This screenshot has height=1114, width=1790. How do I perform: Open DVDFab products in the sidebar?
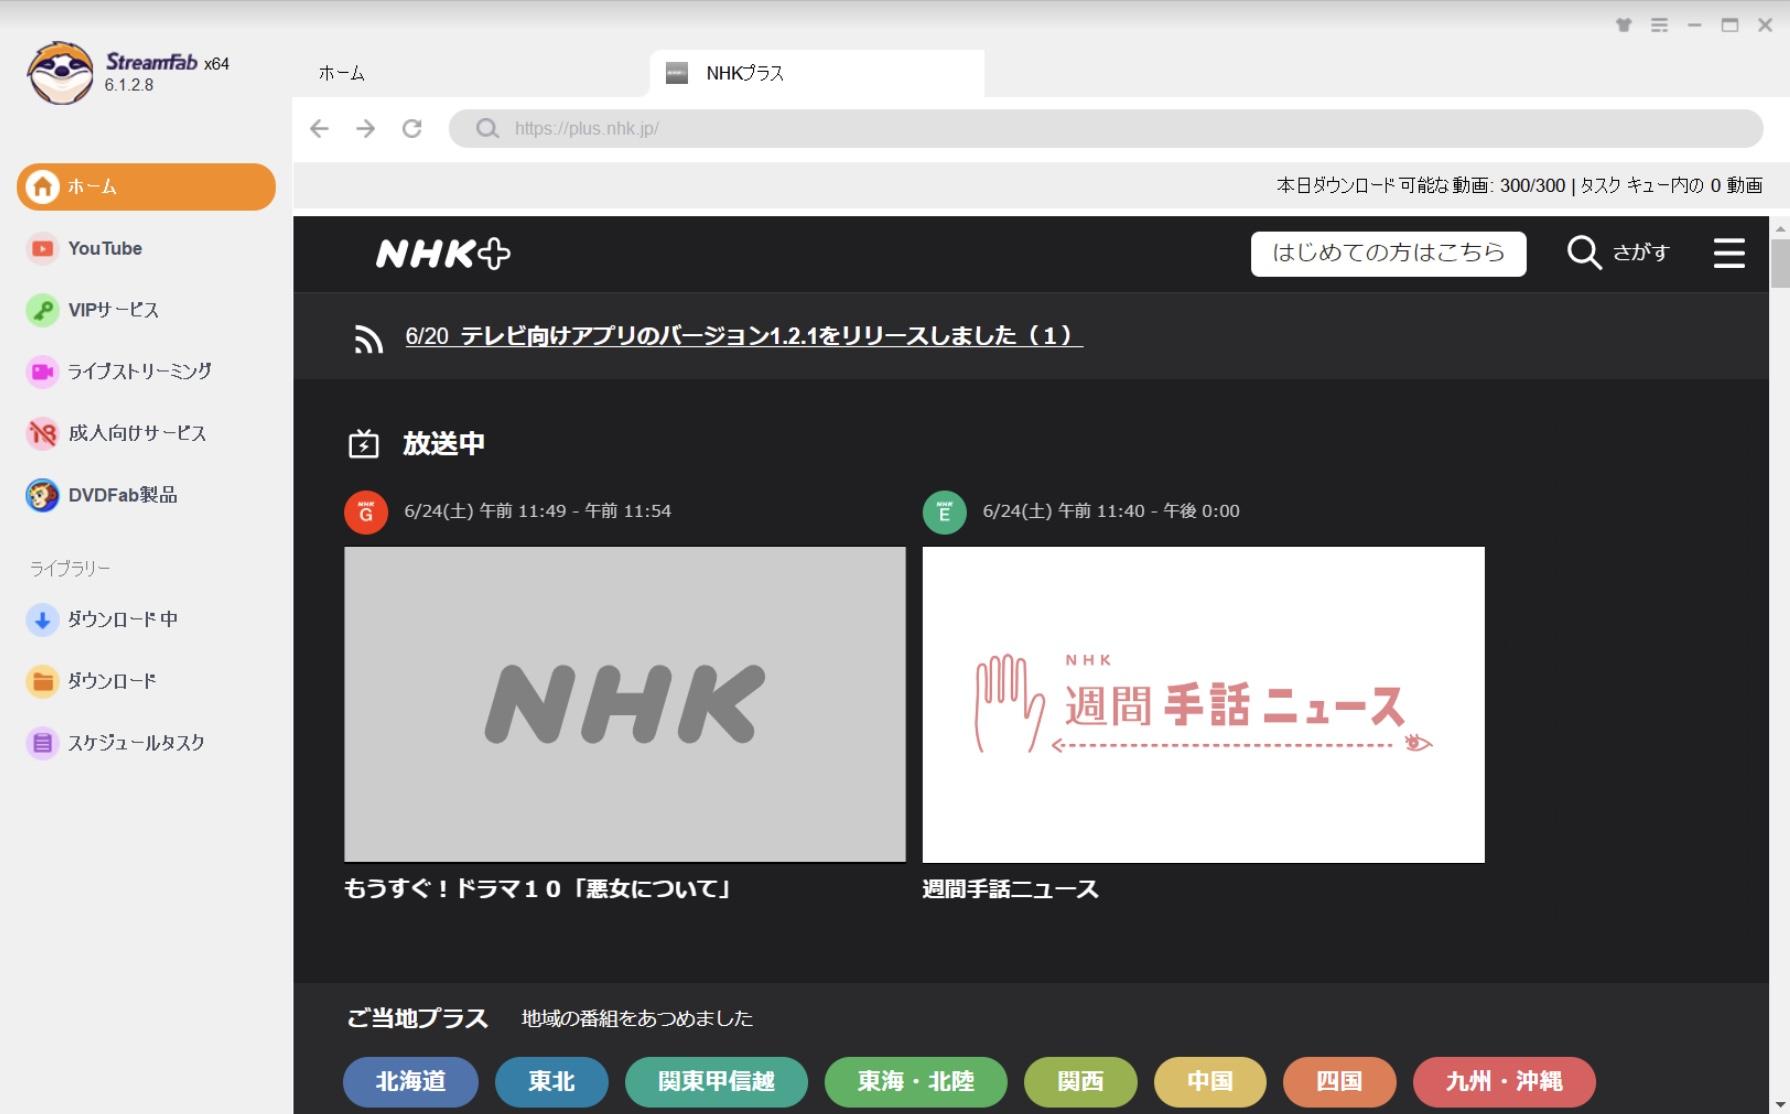(122, 495)
